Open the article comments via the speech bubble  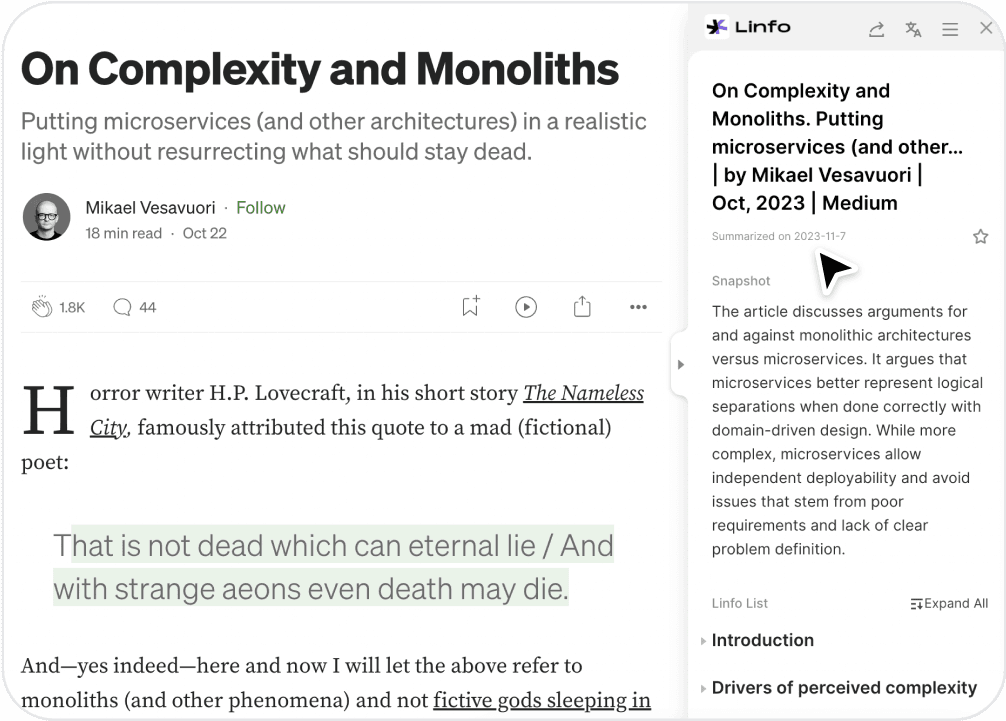[122, 307]
